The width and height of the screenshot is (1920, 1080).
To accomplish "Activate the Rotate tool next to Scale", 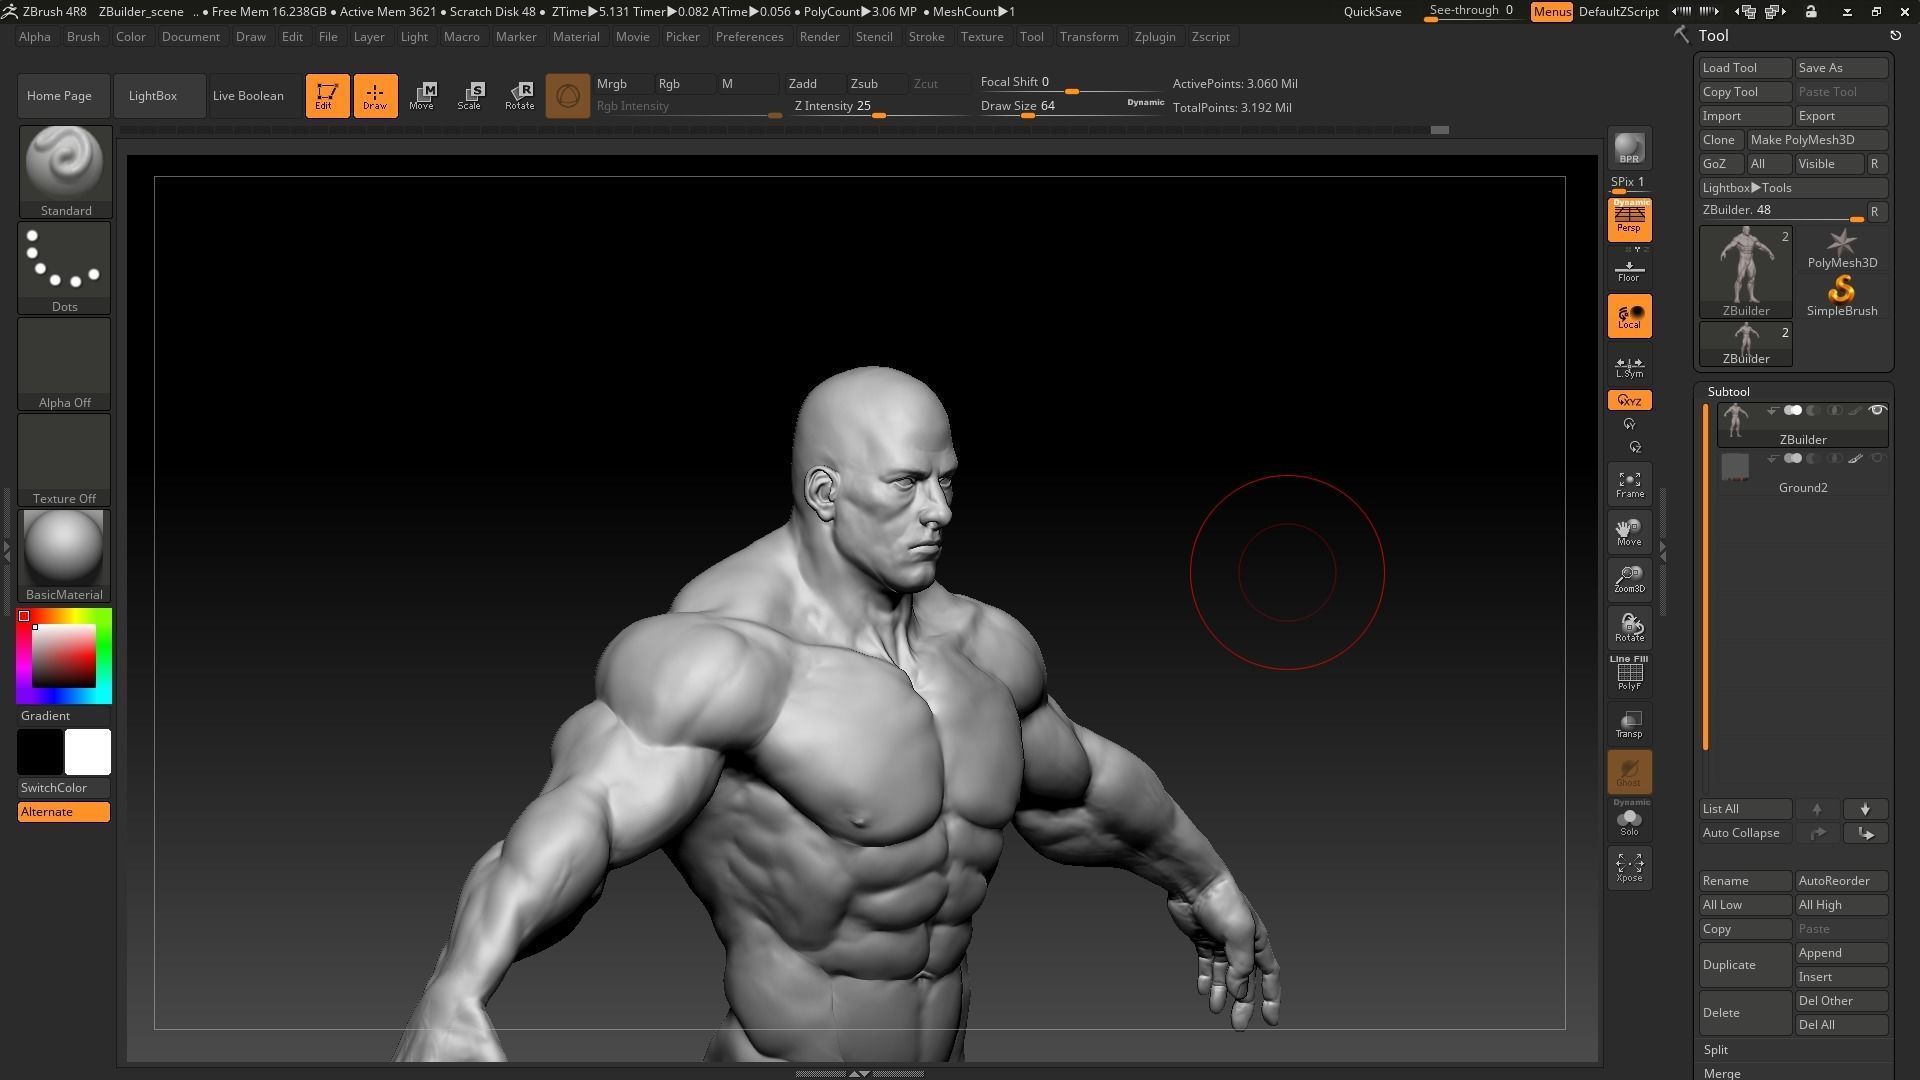I will 520,95.
